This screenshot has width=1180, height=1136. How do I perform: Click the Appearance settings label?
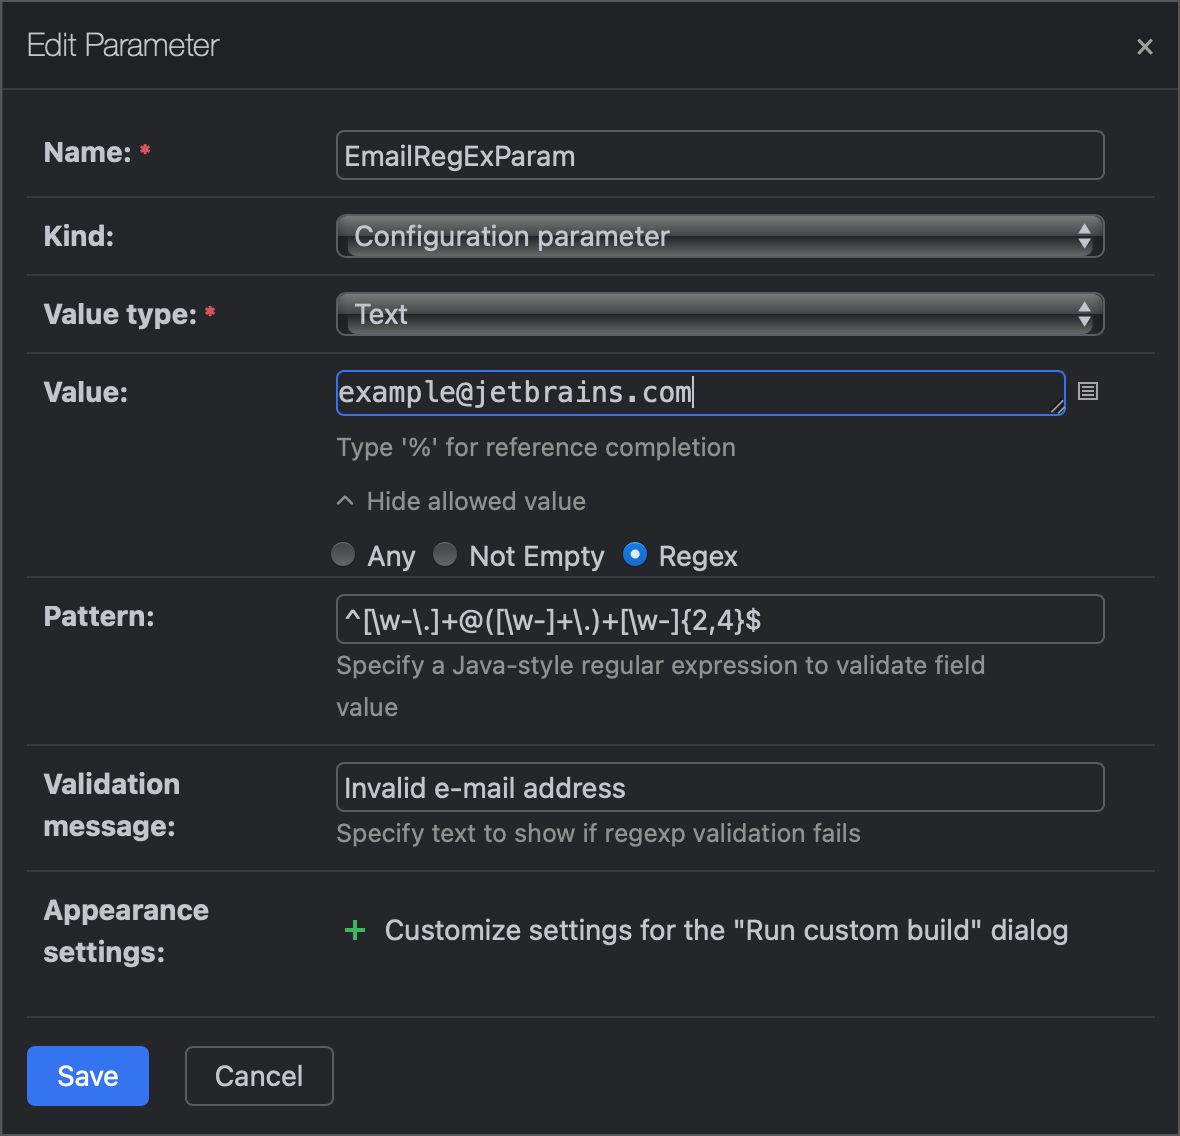pos(126,930)
